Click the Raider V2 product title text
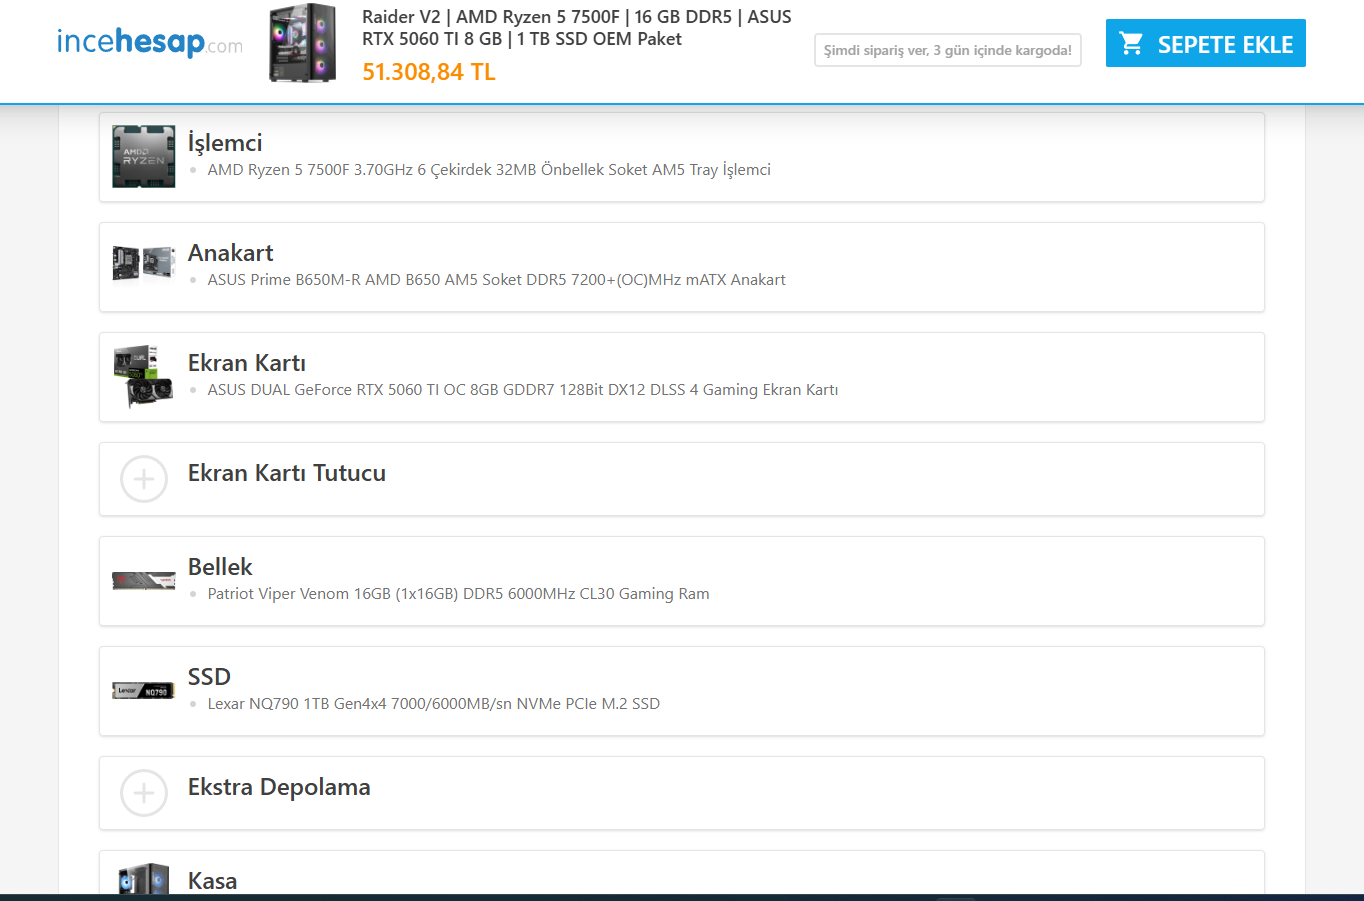This screenshot has width=1364, height=901. click(x=576, y=28)
